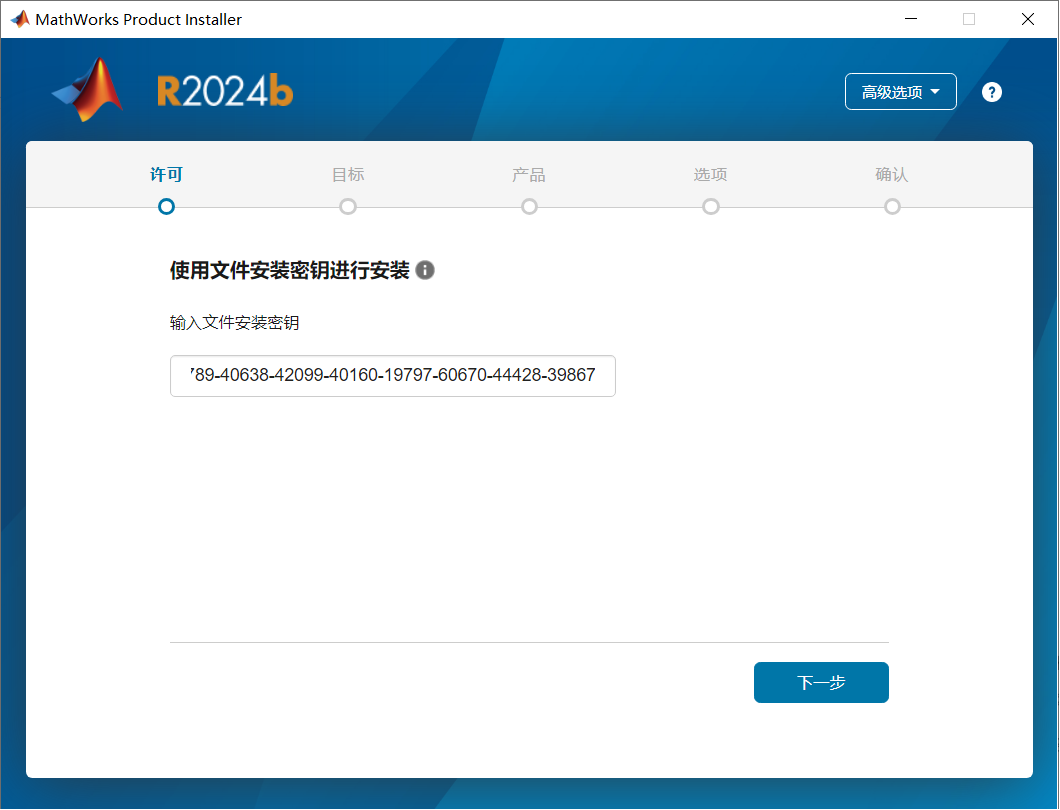Click the MathWorks Product Installer title text

(139, 20)
